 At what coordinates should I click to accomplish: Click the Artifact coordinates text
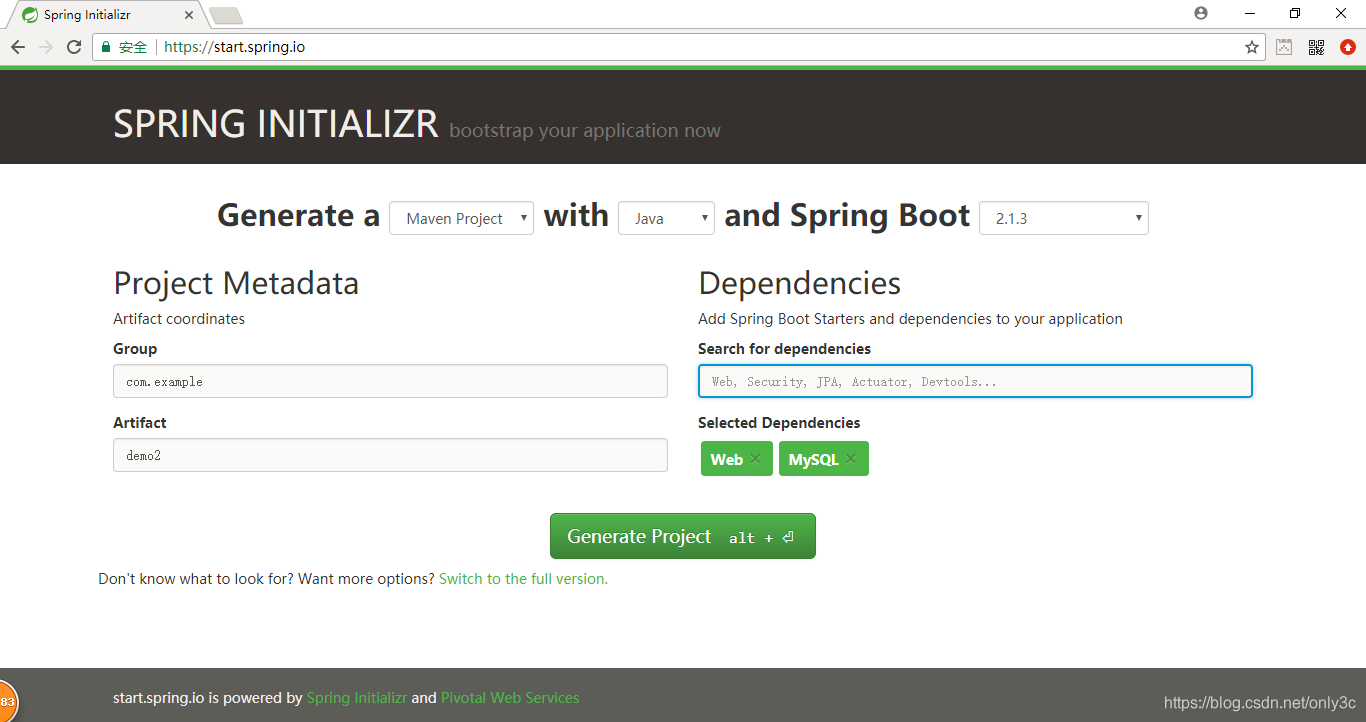click(x=179, y=319)
